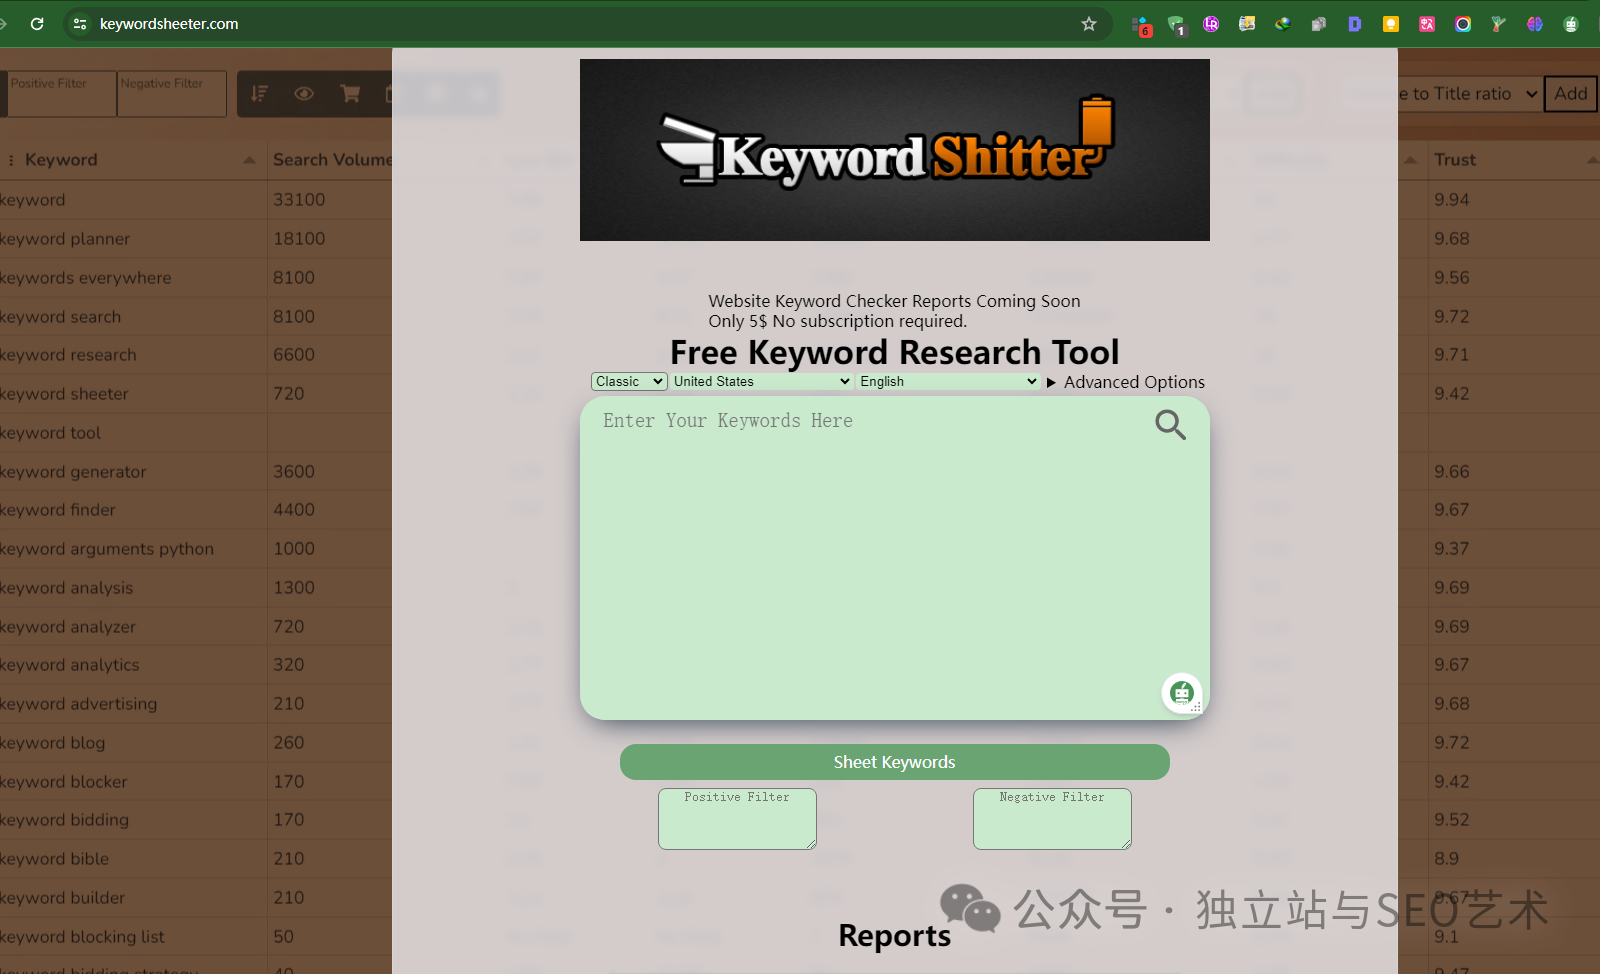
Task: Open the Classic mode dropdown
Action: point(629,382)
